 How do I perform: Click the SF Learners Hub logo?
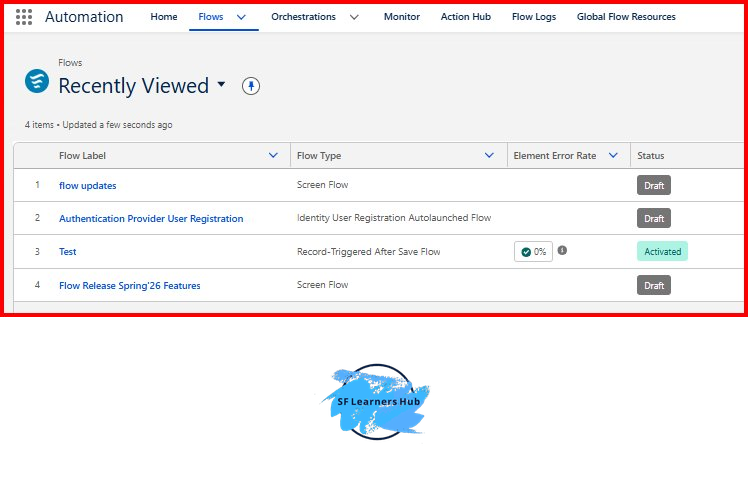tap(376, 402)
